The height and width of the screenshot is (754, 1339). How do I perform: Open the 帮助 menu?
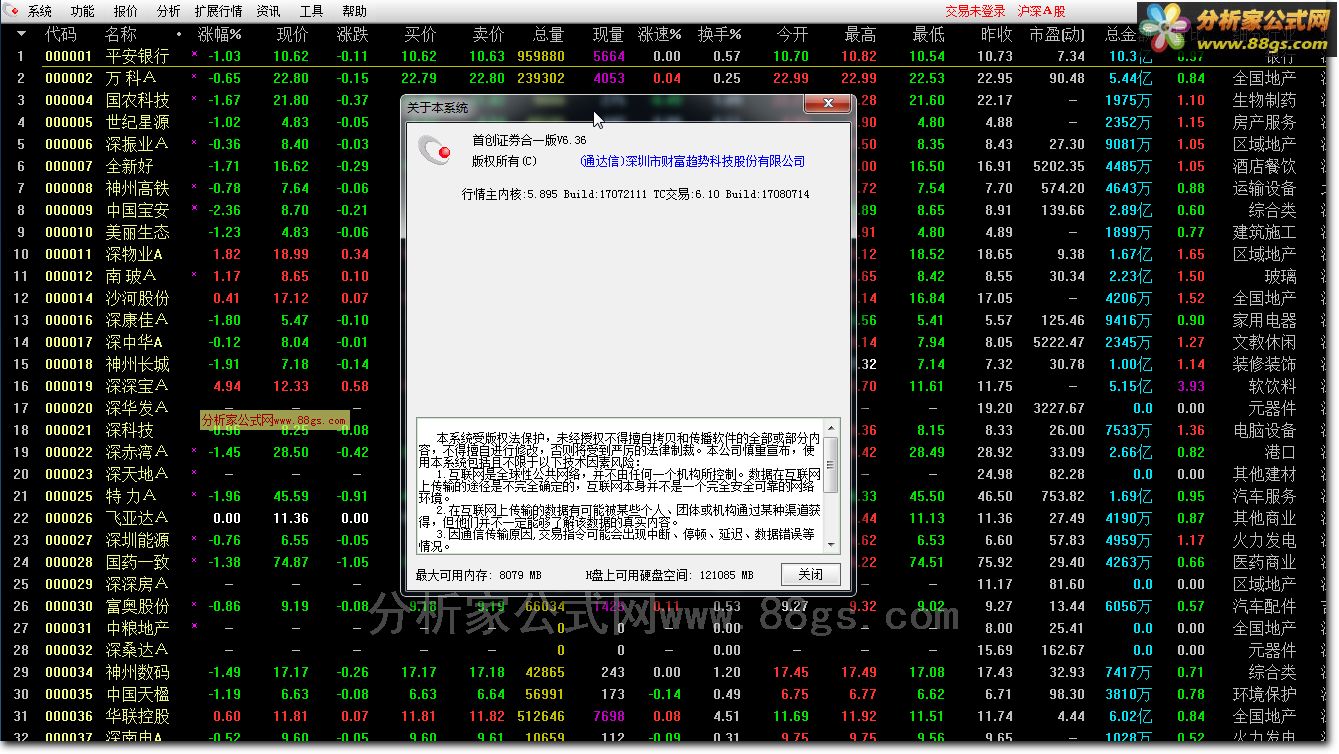click(354, 11)
